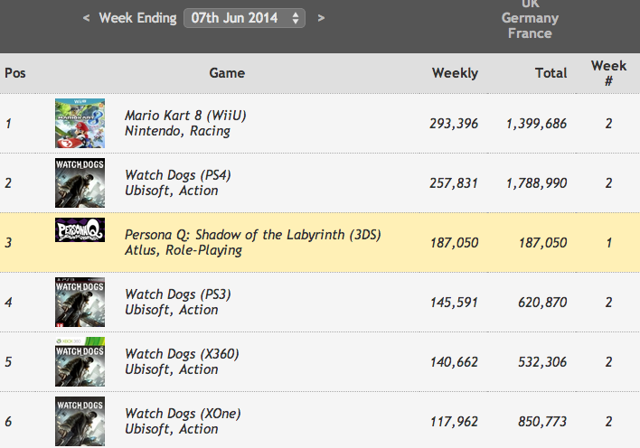Click position number 6 for Watch Dogs XOne
The width and height of the screenshot is (640, 448).
(8, 421)
